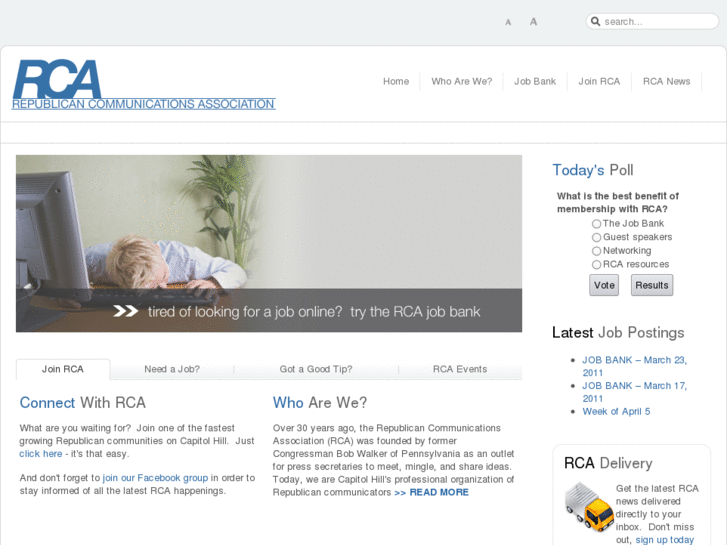
Task: Switch to the RCA Events tab
Action: point(460,369)
